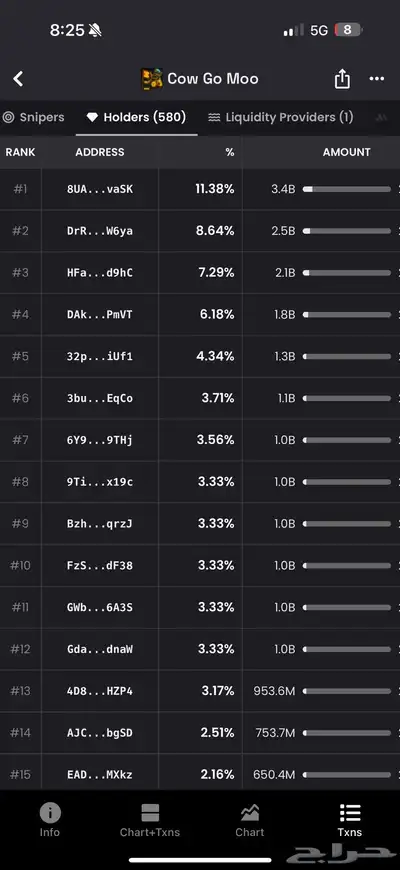This screenshot has width=400, height=870.
Task: Switch to the Snipers tab
Action: pos(33,117)
